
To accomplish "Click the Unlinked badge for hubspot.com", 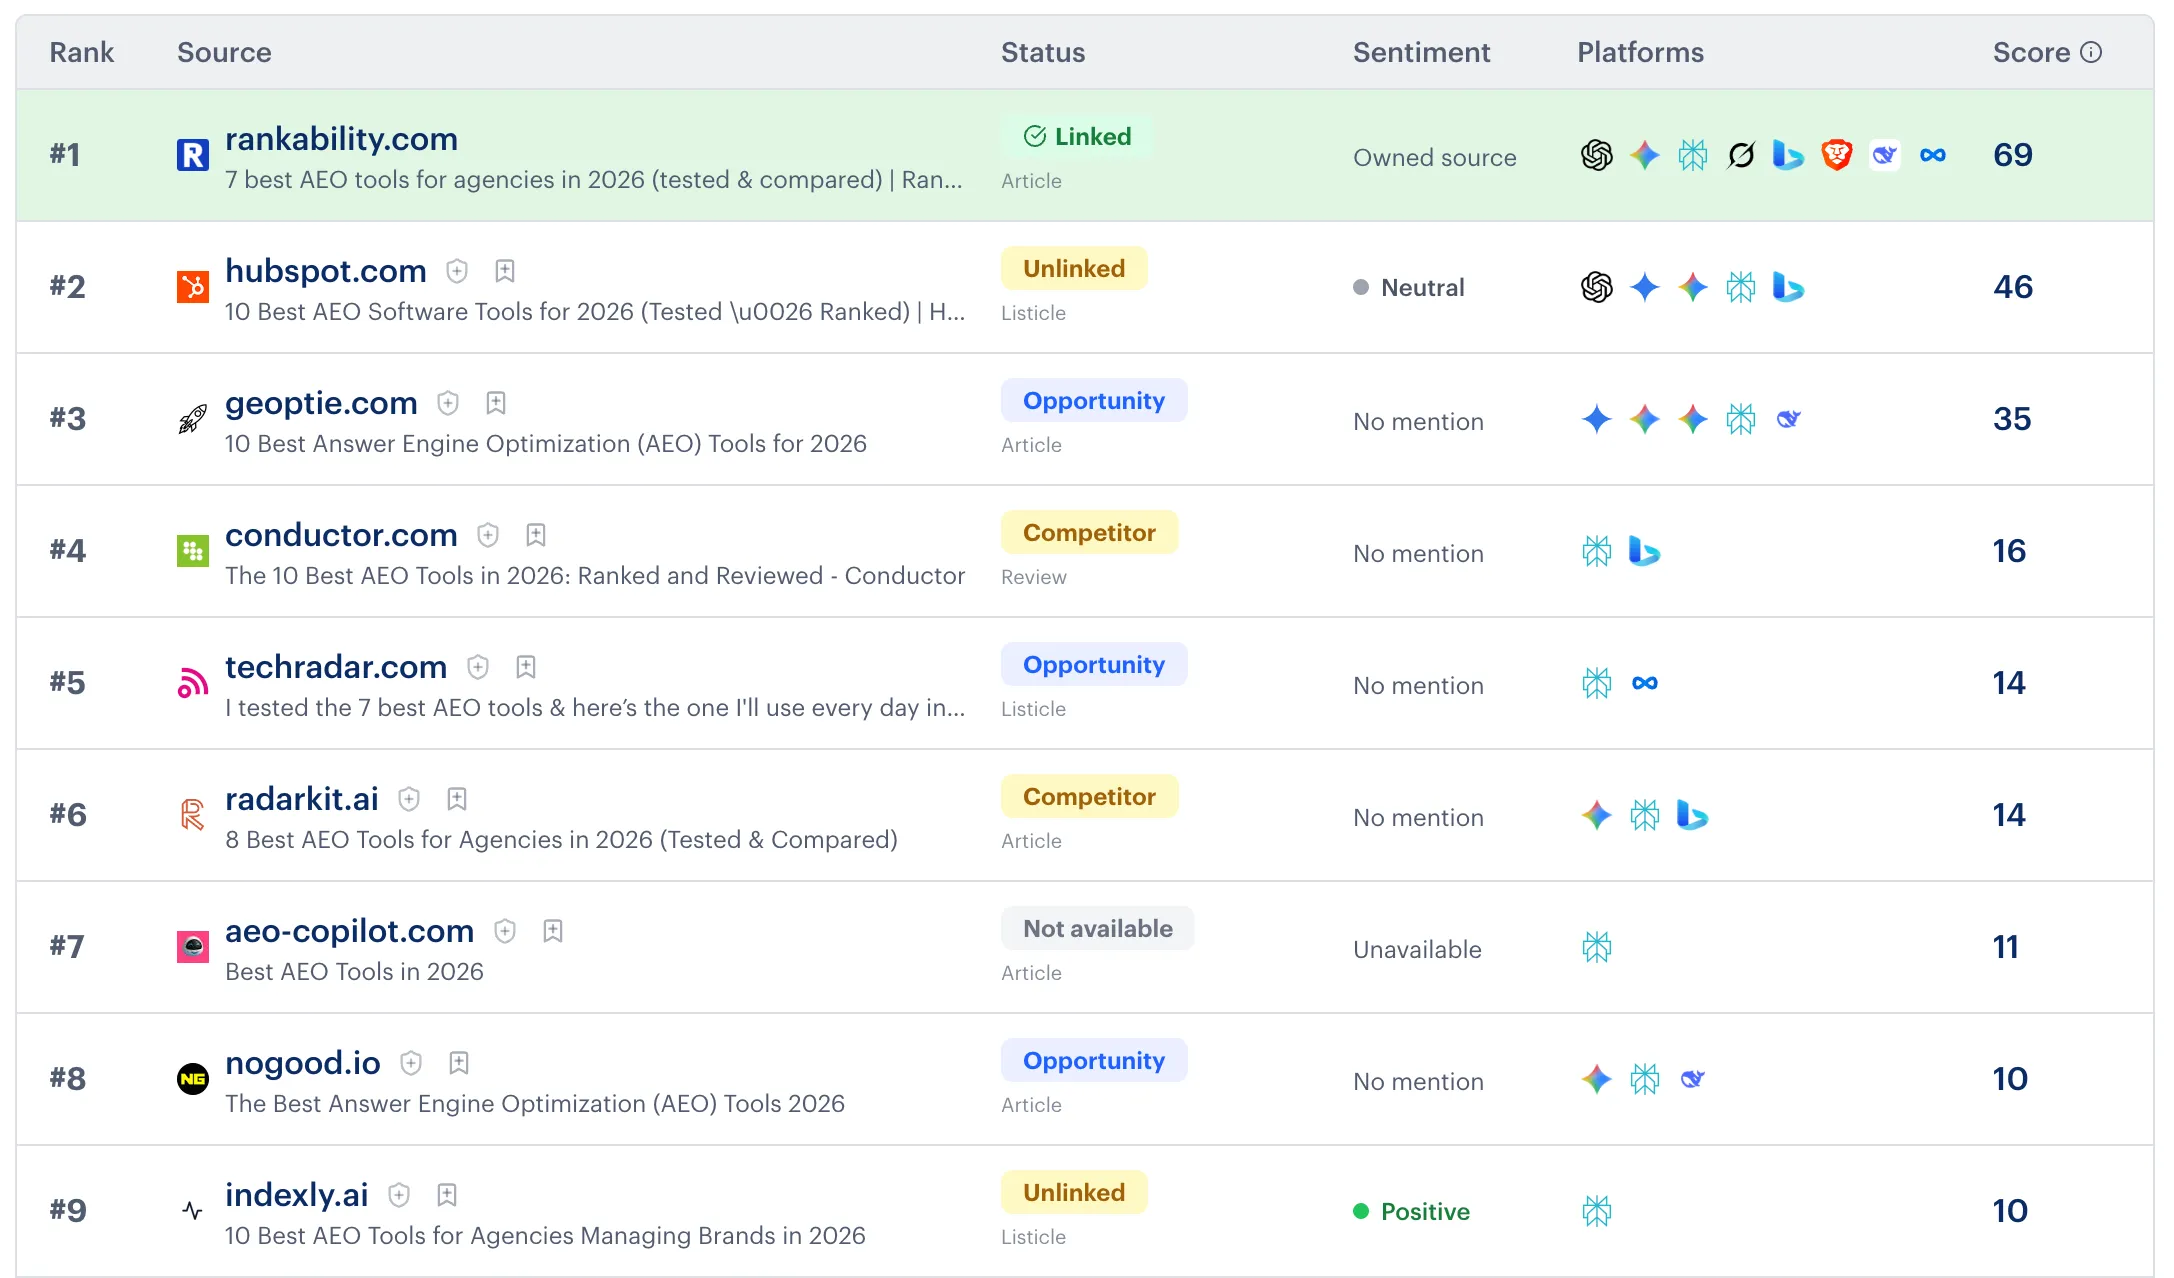I will 1074,269.
